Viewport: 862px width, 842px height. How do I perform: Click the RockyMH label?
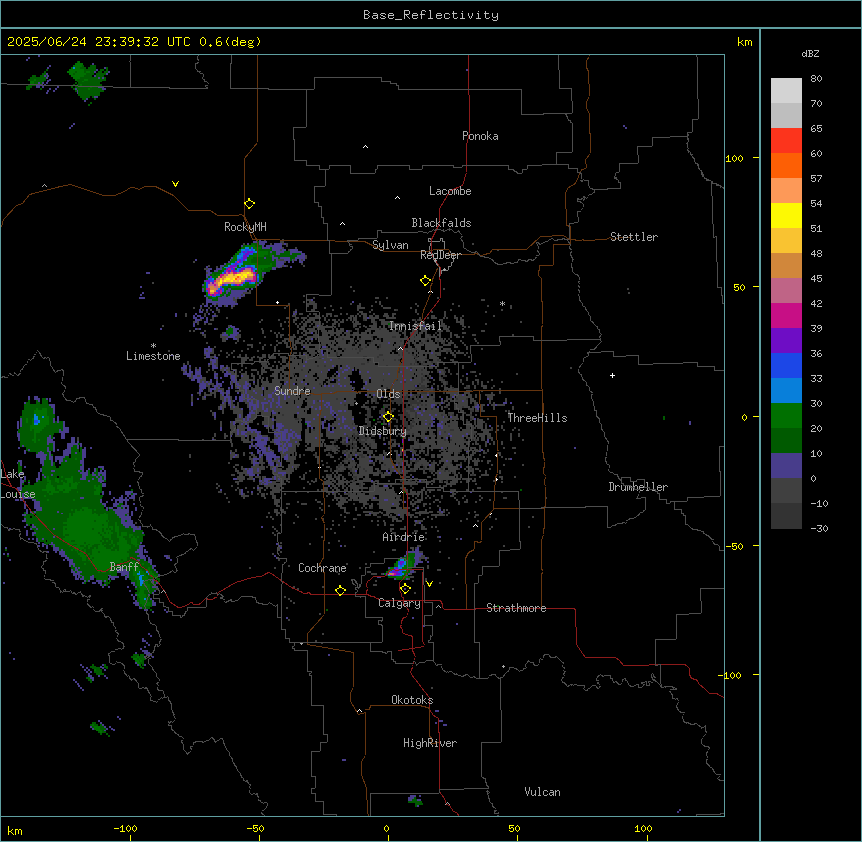pyautogui.click(x=245, y=227)
